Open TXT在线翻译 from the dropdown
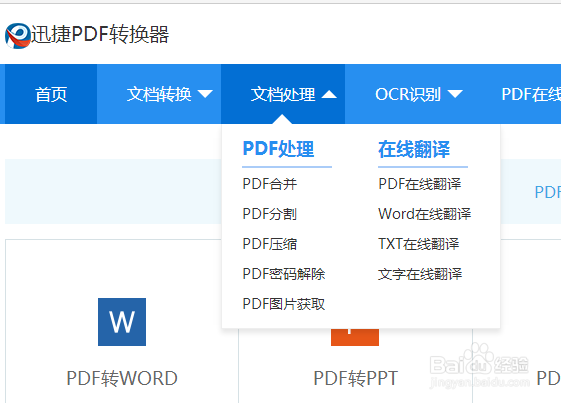Image resolution: width=561 pixels, height=403 pixels. 419,244
